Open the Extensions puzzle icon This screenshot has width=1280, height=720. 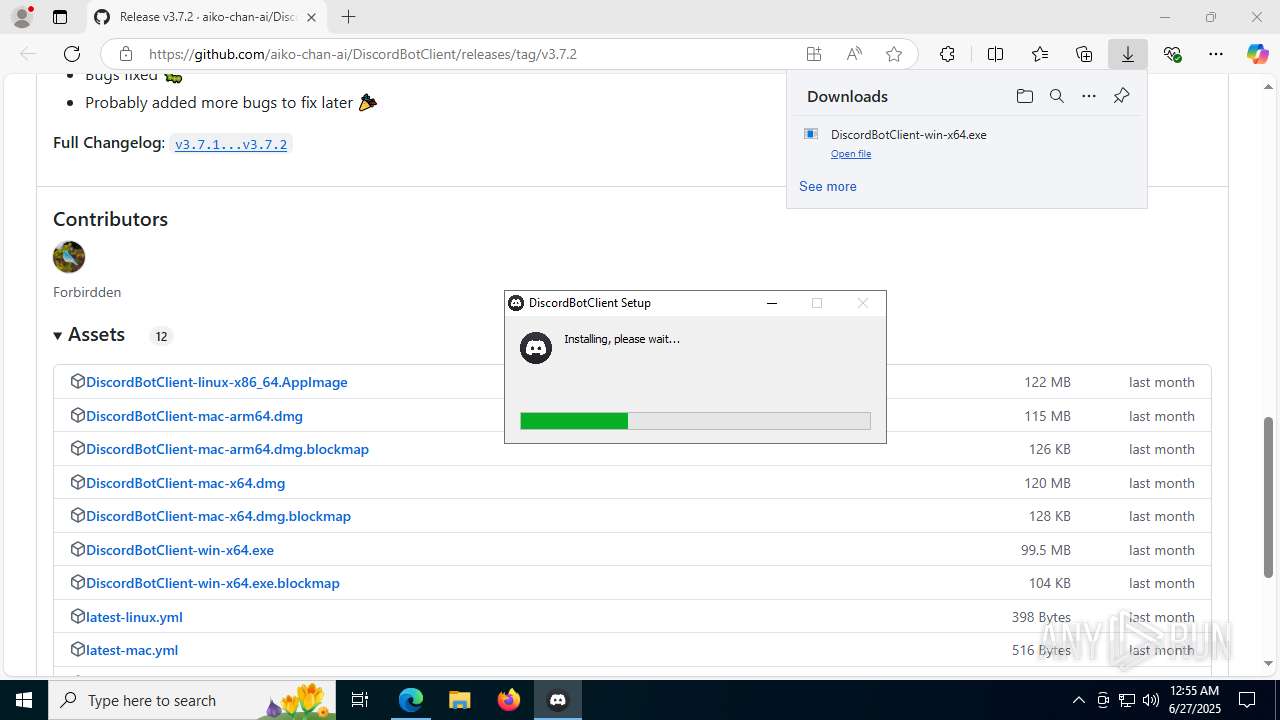pyautogui.click(x=947, y=54)
